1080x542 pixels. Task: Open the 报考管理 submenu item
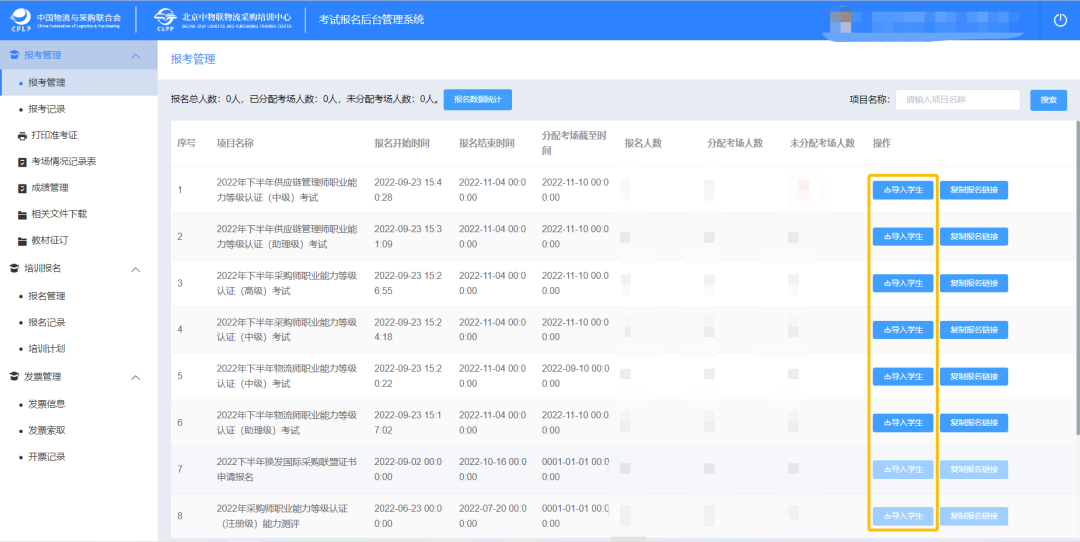pyautogui.click(x=79, y=83)
